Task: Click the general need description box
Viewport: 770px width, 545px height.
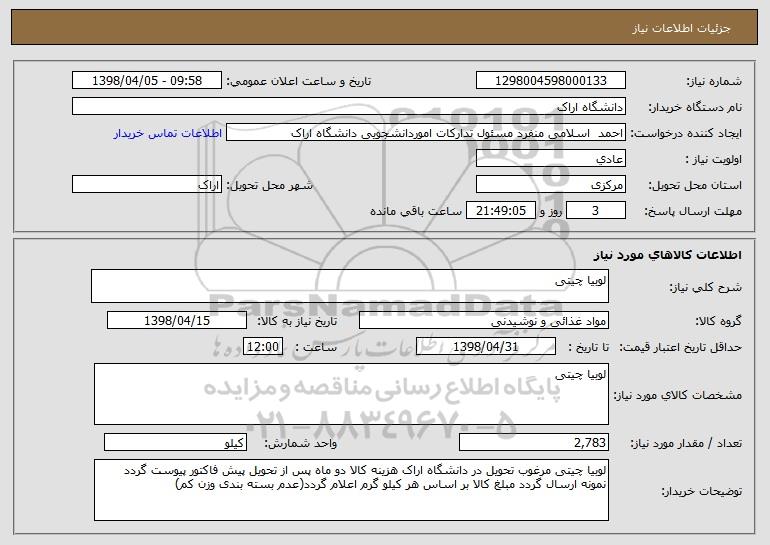Action: coord(350,286)
